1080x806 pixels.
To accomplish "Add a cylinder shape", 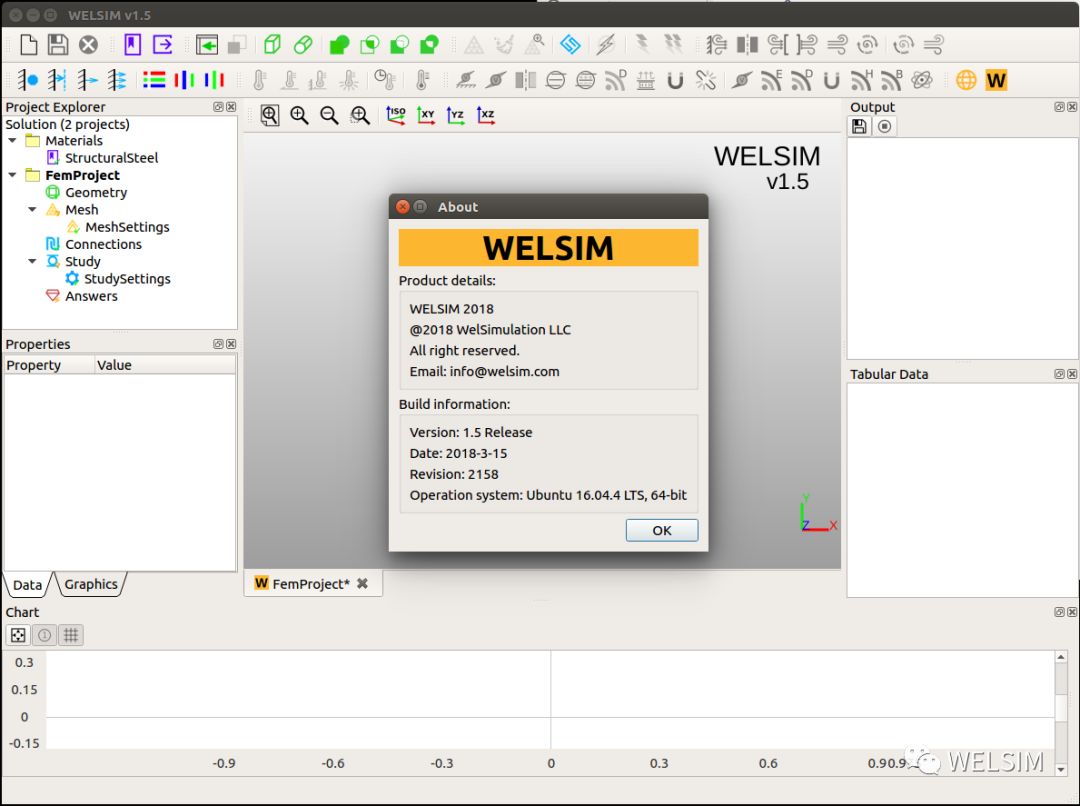I will point(303,45).
